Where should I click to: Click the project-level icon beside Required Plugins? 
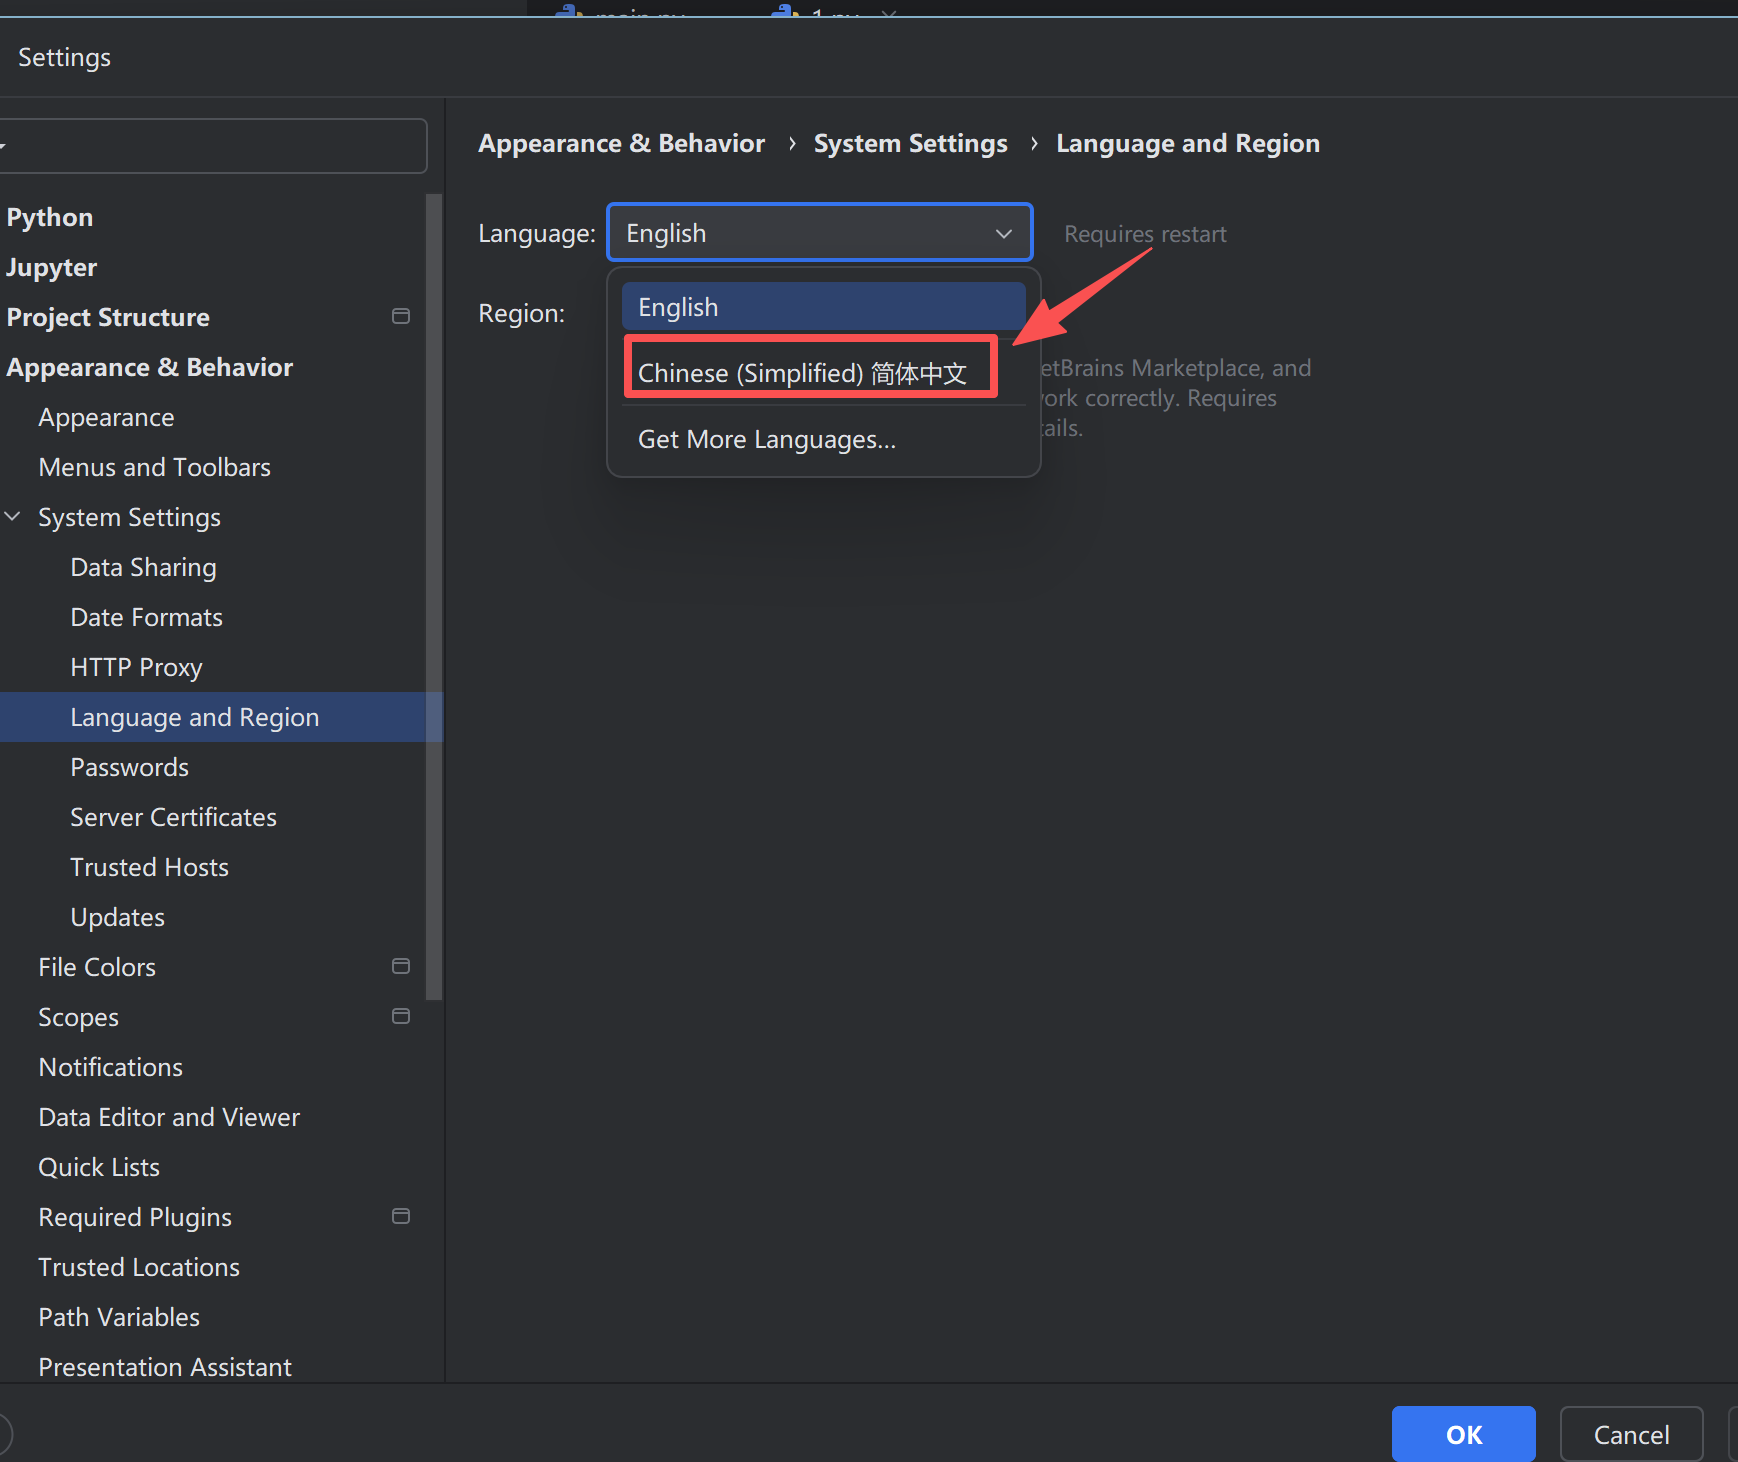click(401, 1217)
